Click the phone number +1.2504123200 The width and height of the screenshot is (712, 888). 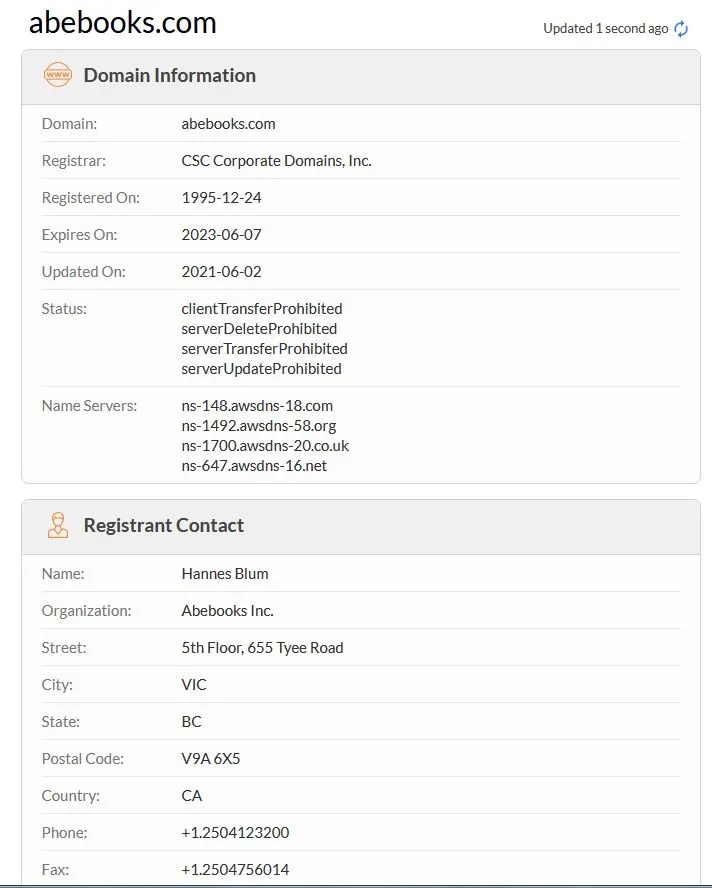click(235, 832)
